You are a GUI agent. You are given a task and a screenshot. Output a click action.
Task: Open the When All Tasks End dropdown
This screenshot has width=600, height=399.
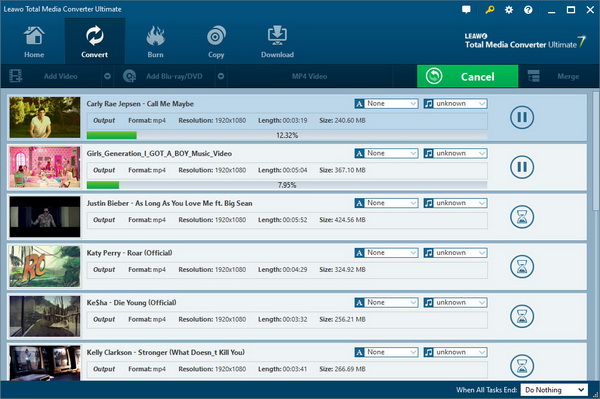pos(554,390)
